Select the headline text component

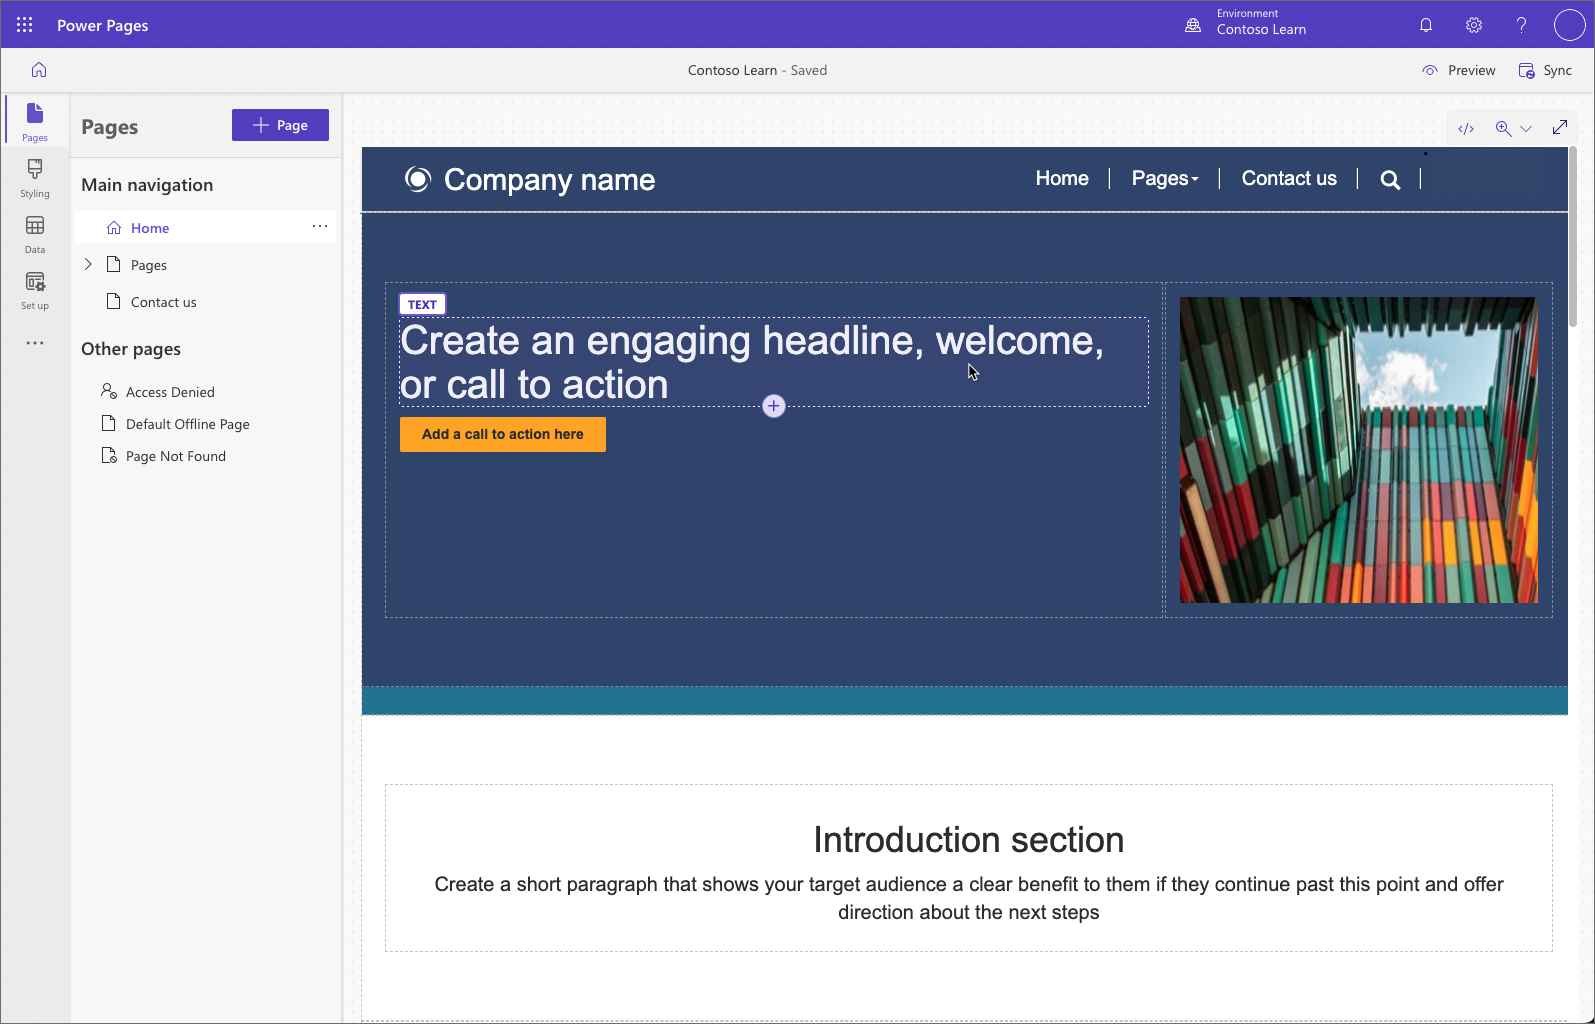774,362
